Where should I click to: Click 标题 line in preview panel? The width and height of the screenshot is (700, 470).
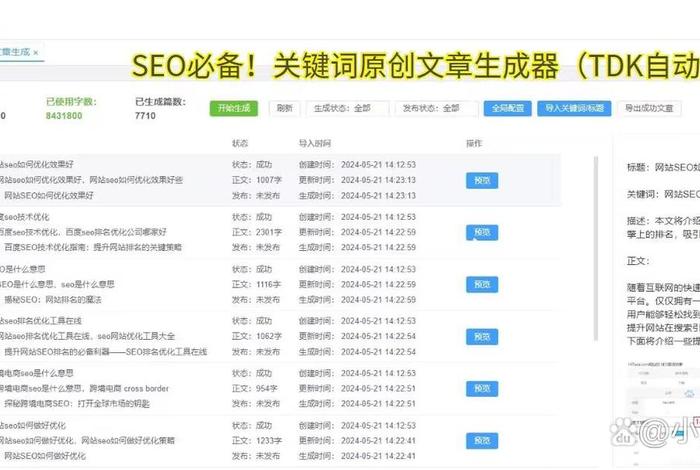tap(663, 167)
